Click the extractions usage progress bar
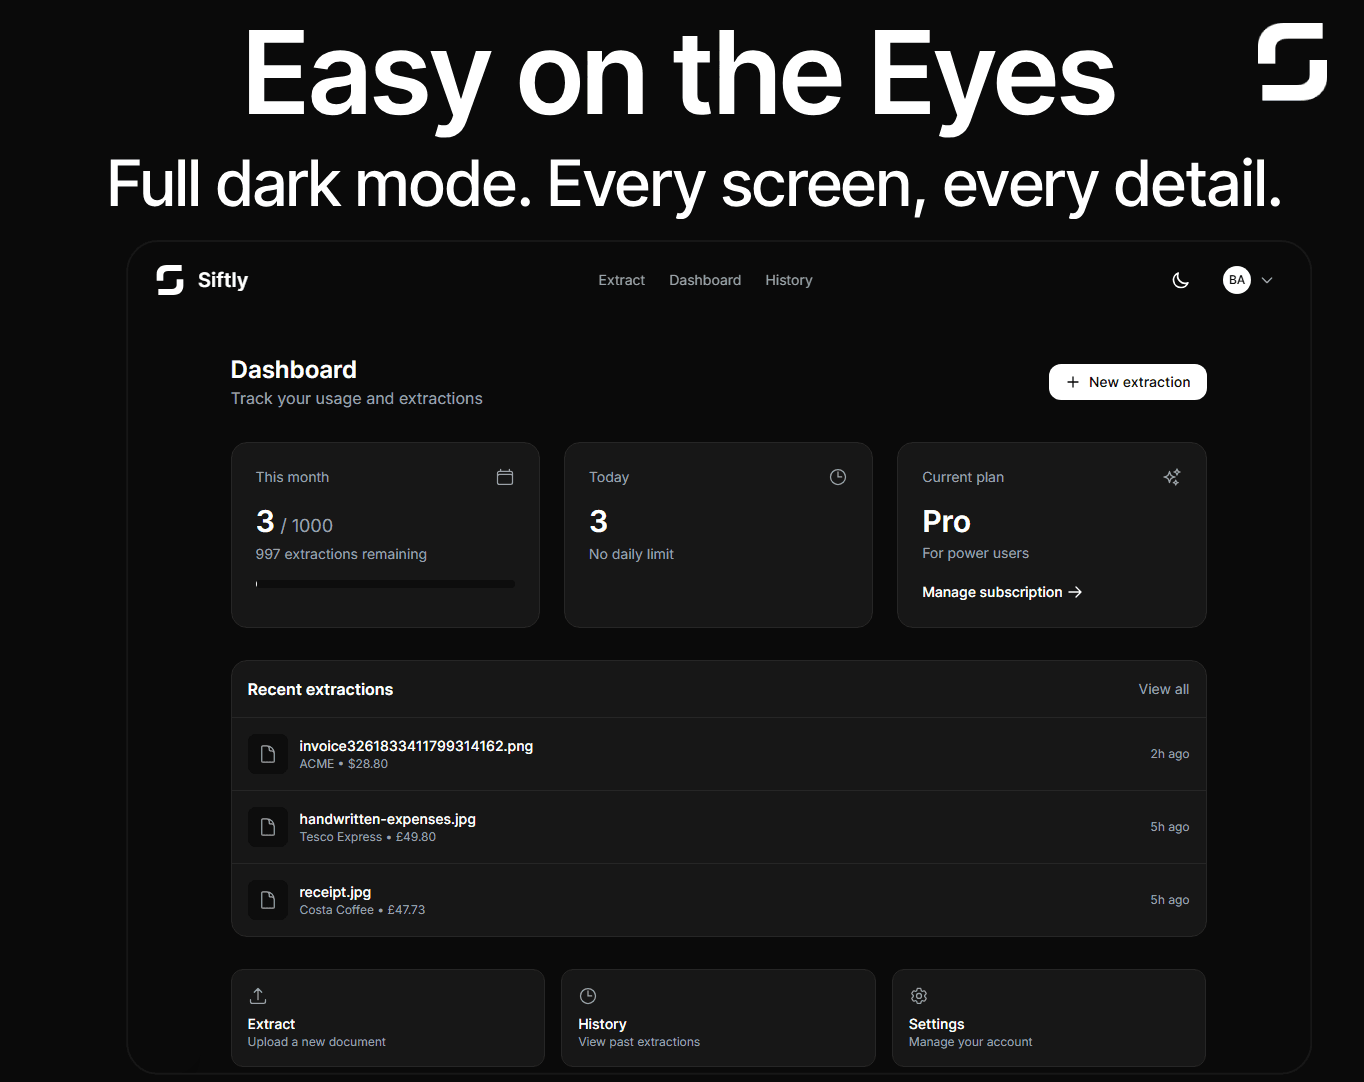Viewport: 1364px width, 1082px height. coord(385,583)
